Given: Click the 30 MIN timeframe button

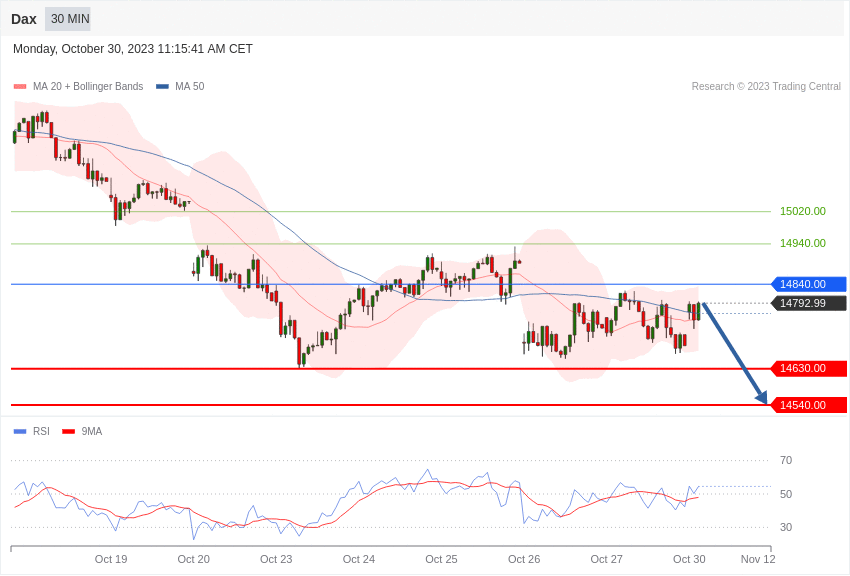Looking at the screenshot, I should [x=68, y=19].
